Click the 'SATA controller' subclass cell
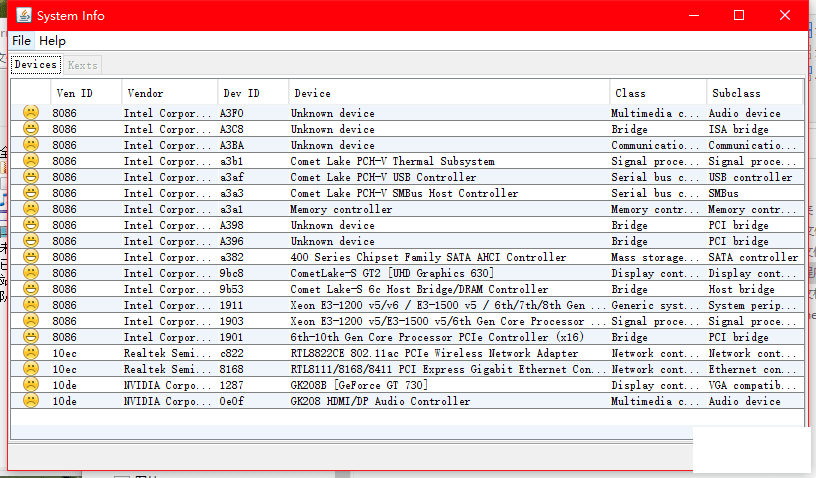Image resolution: width=816 pixels, height=478 pixels. coord(753,257)
